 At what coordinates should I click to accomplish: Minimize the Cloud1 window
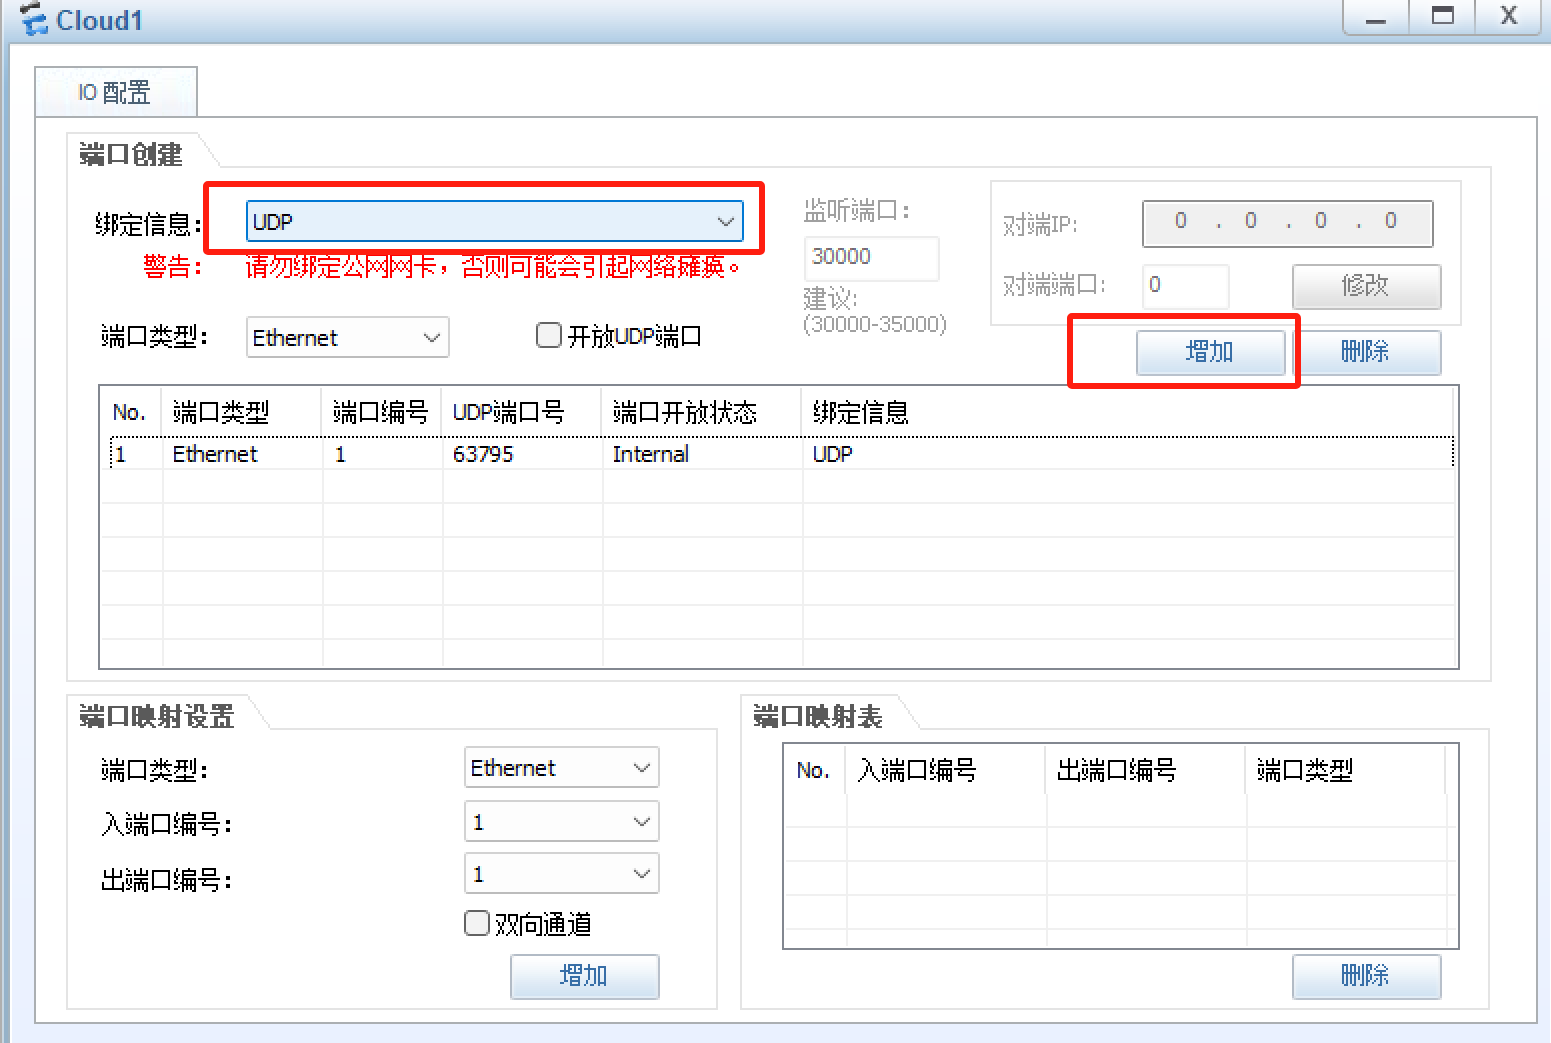(x=1376, y=17)
